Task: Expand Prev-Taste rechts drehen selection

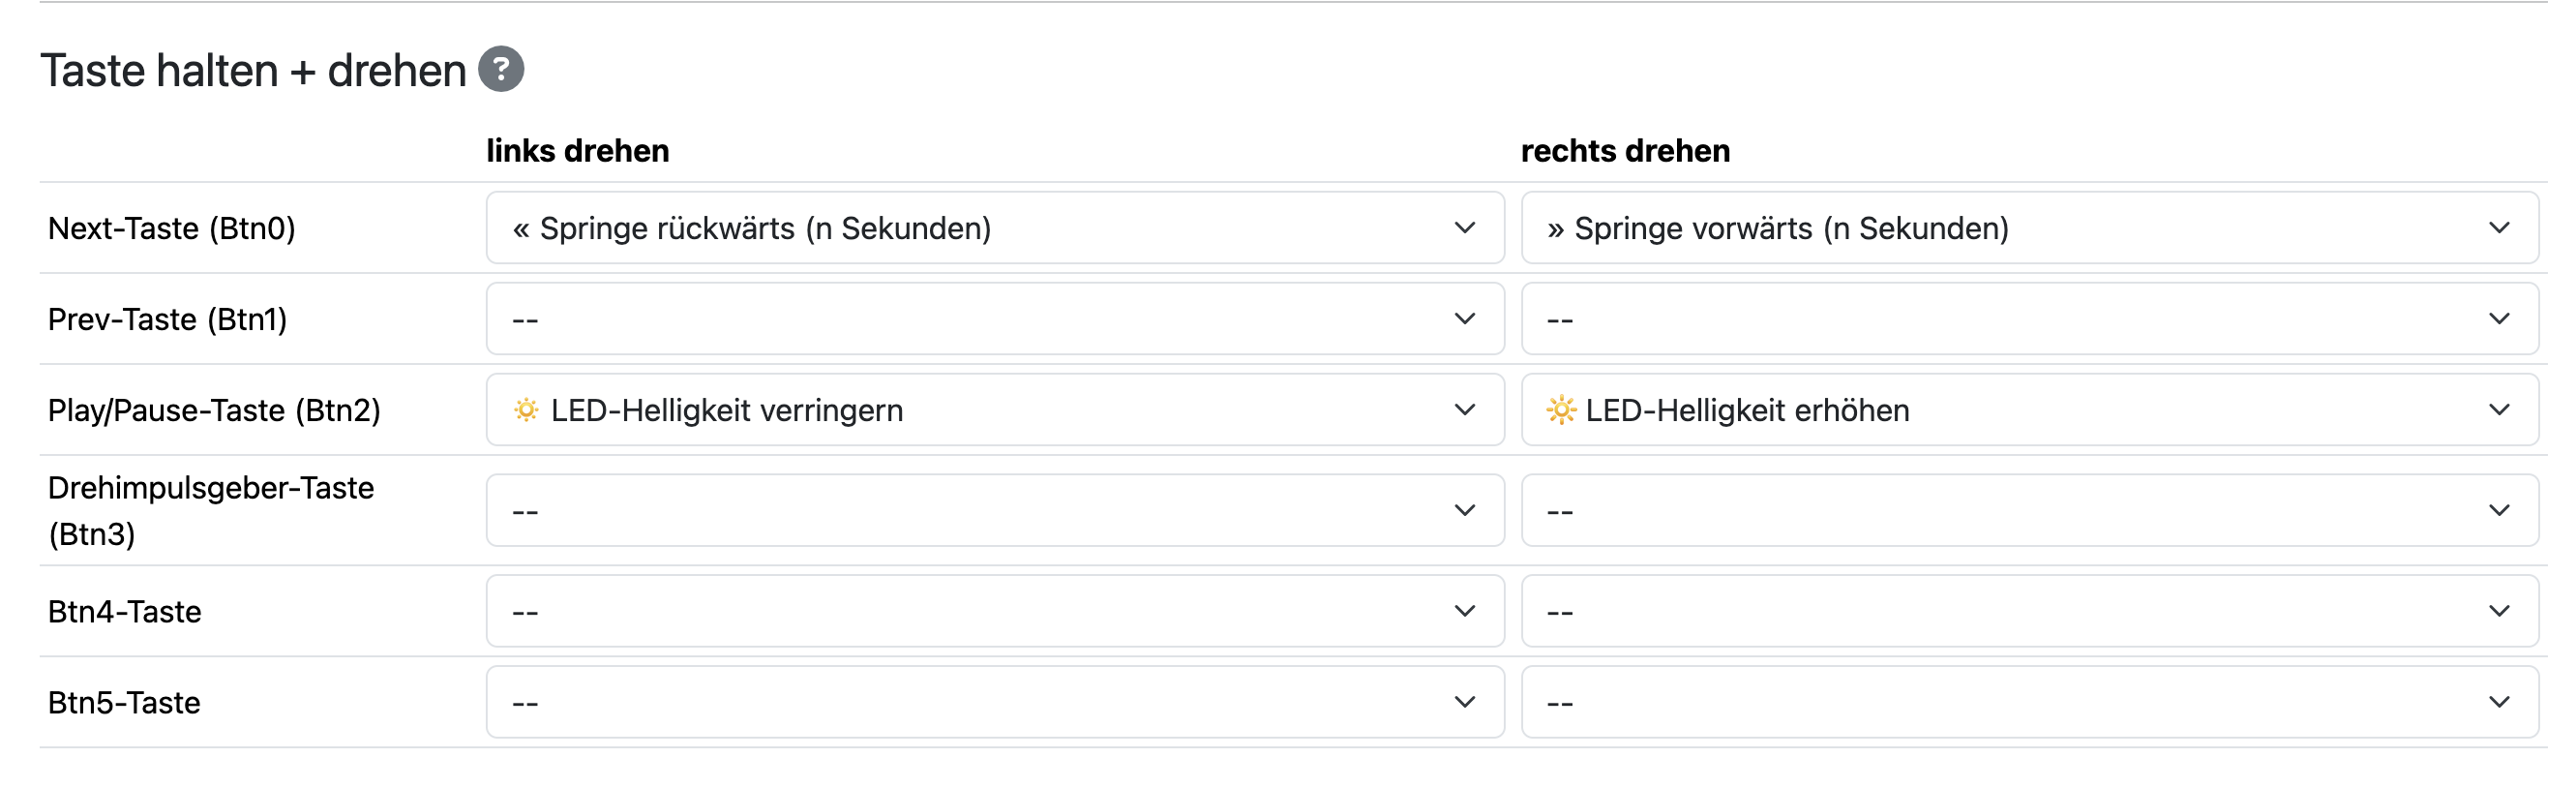Action: (x=2030, y=319)
